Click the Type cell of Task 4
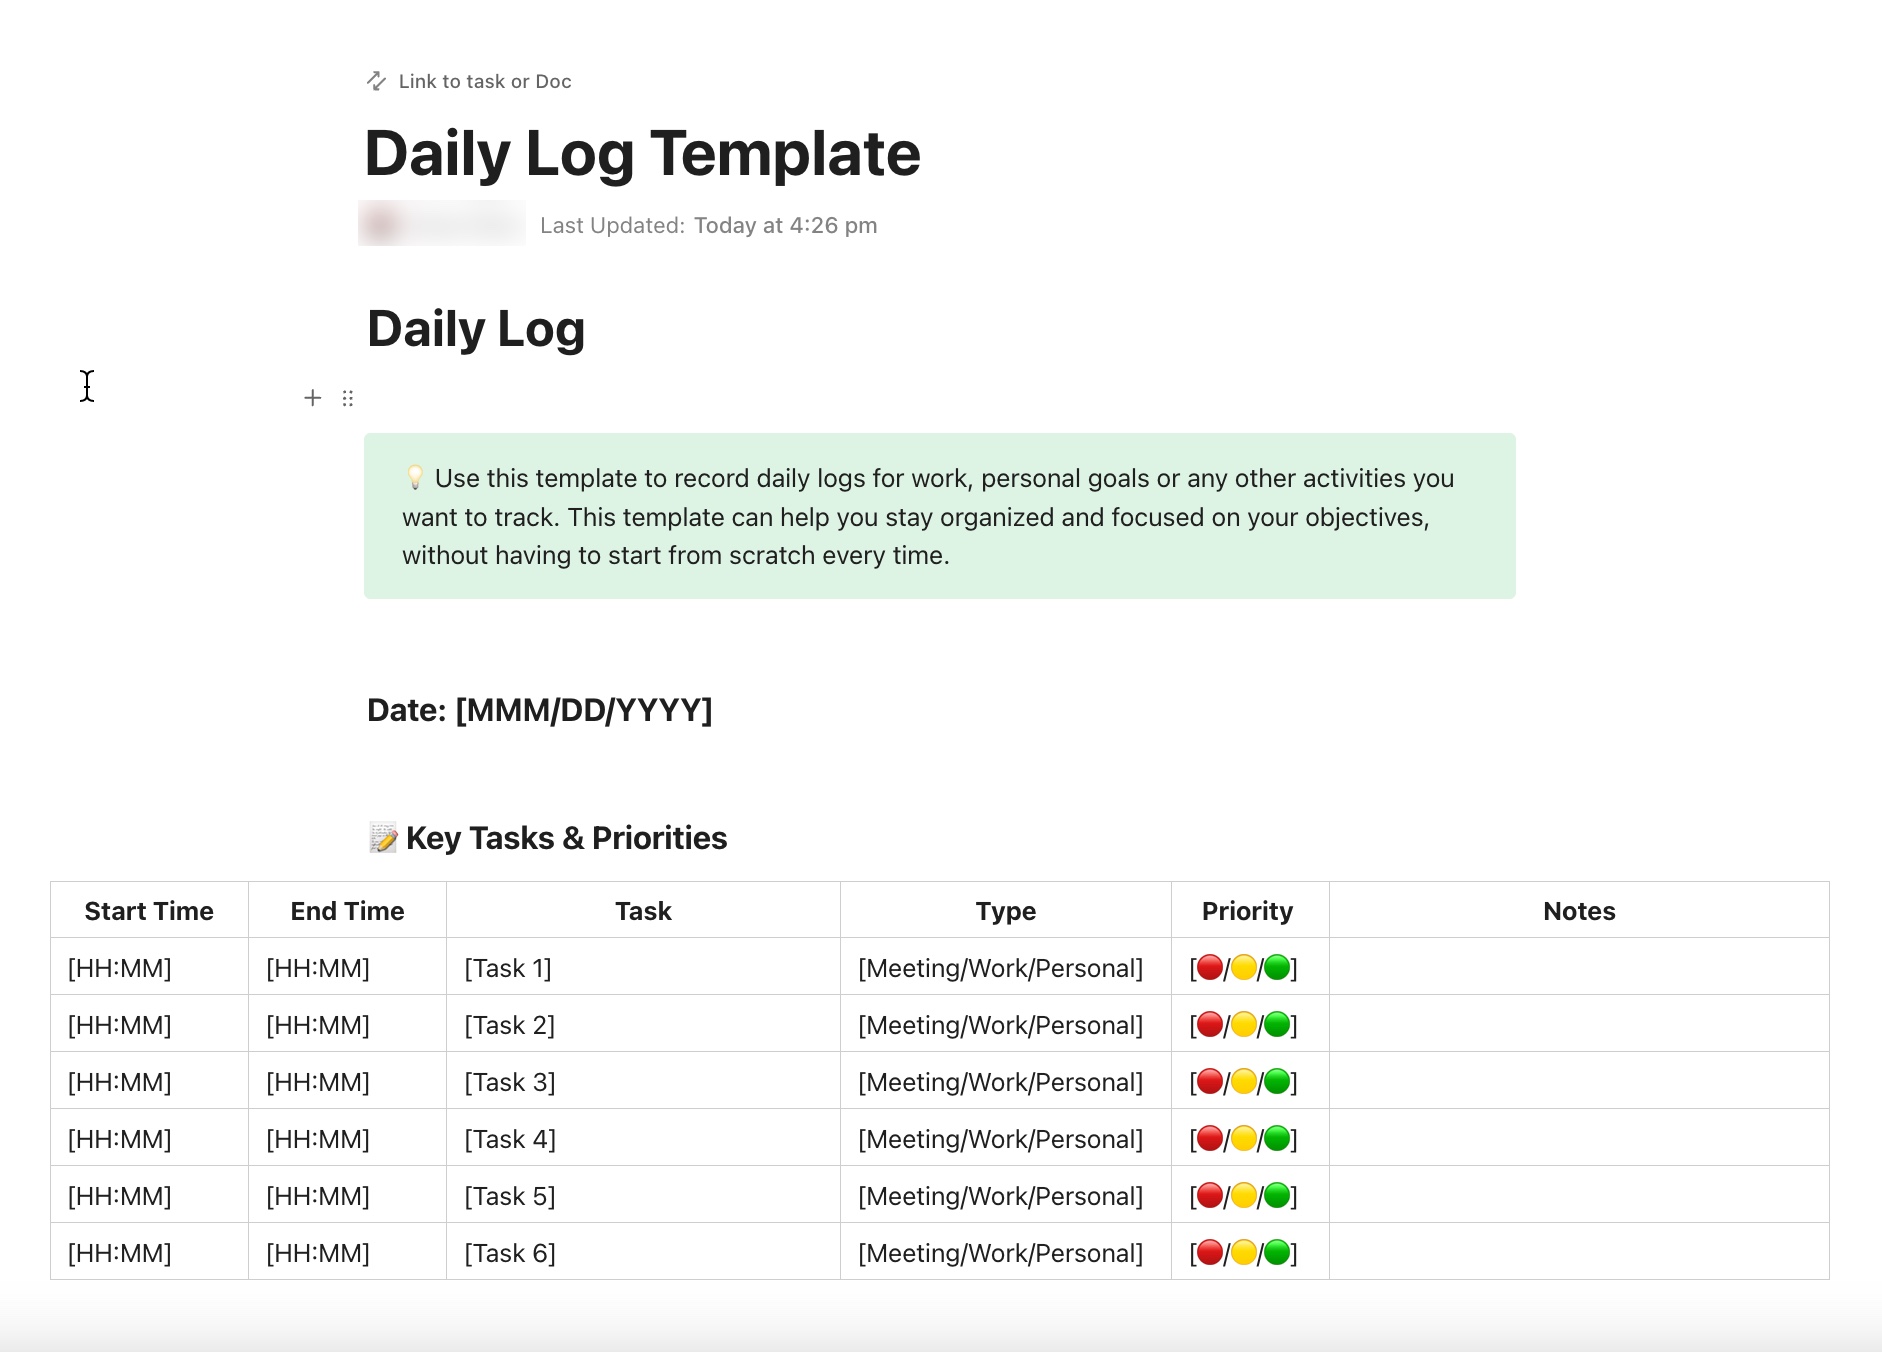Screen dimensions: 1882x1352 (1001, 1138)
